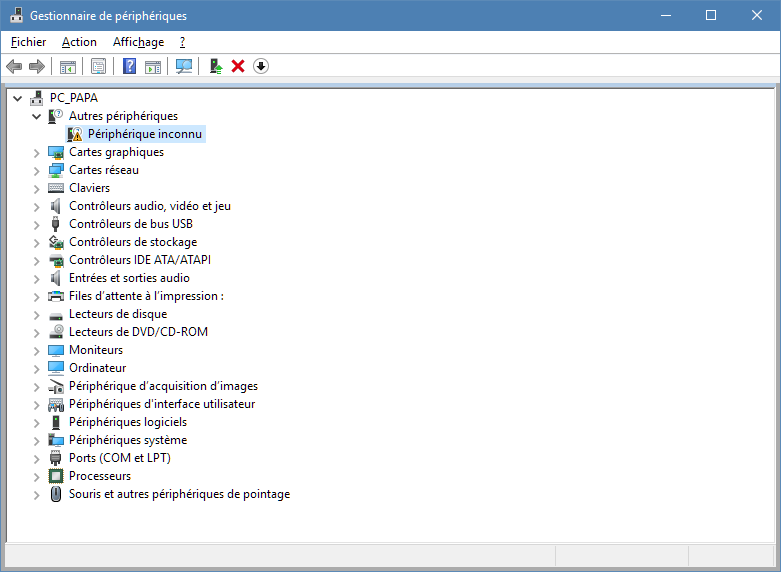
Task: Select Souris et autres périphériques de pointage
Action: (x=179, y=494)
